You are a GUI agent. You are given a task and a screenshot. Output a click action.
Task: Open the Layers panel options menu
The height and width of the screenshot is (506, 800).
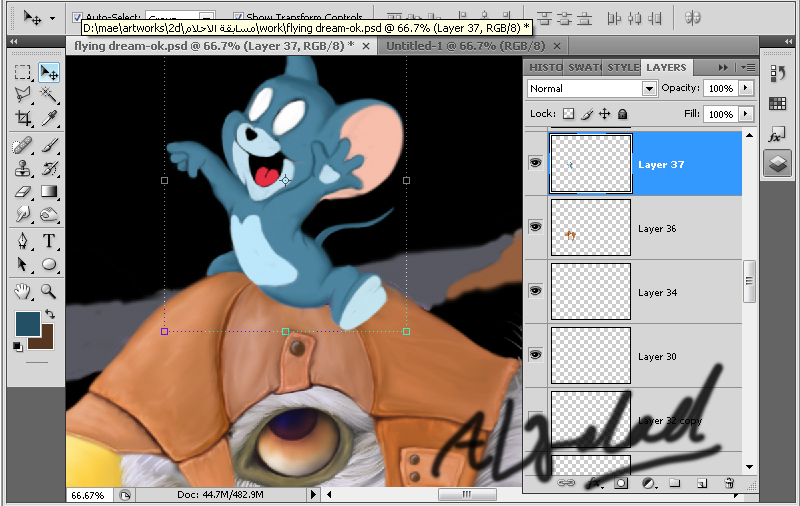(x=748, y=67)
